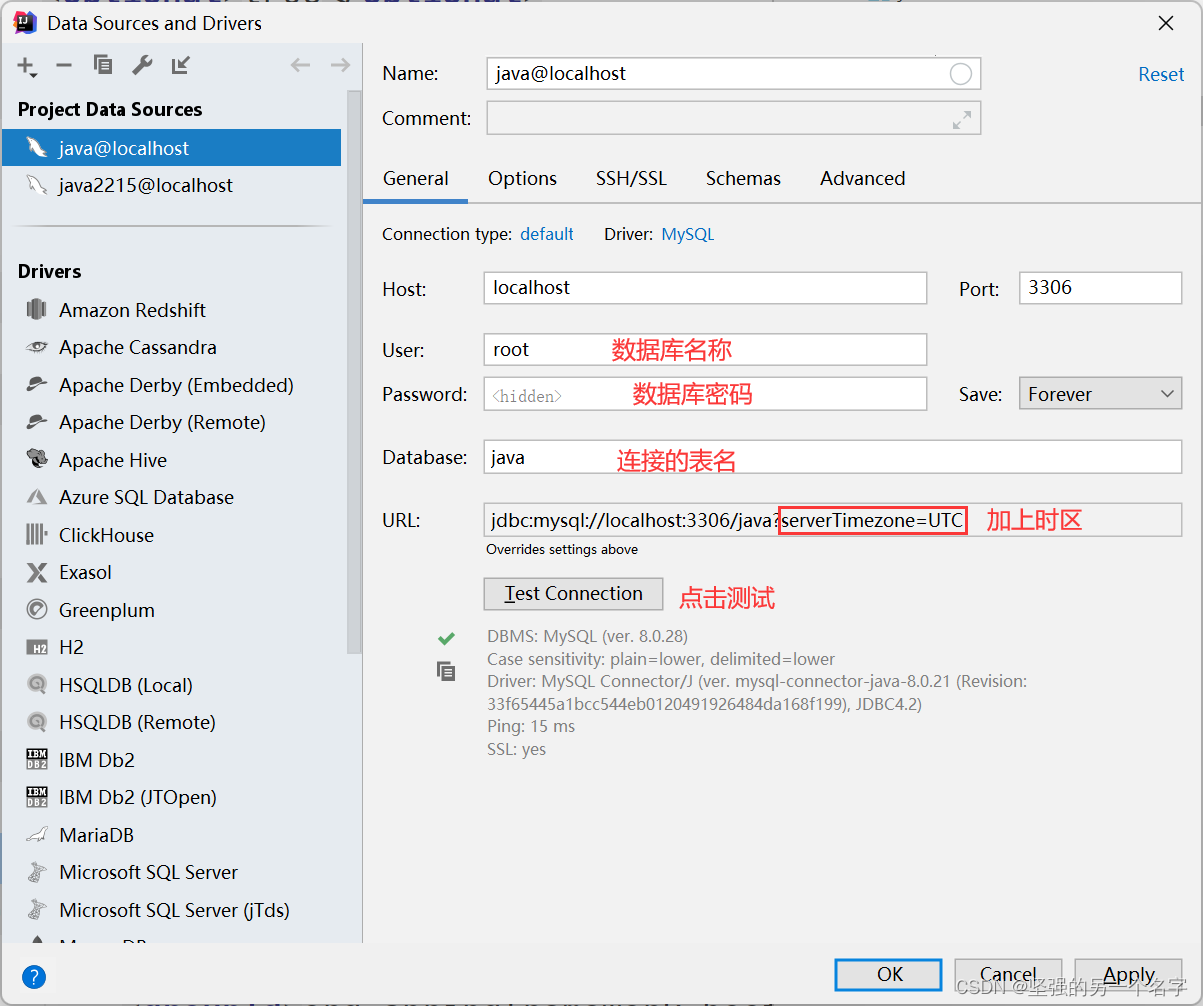Switch to the General tab

click(416, 179)
